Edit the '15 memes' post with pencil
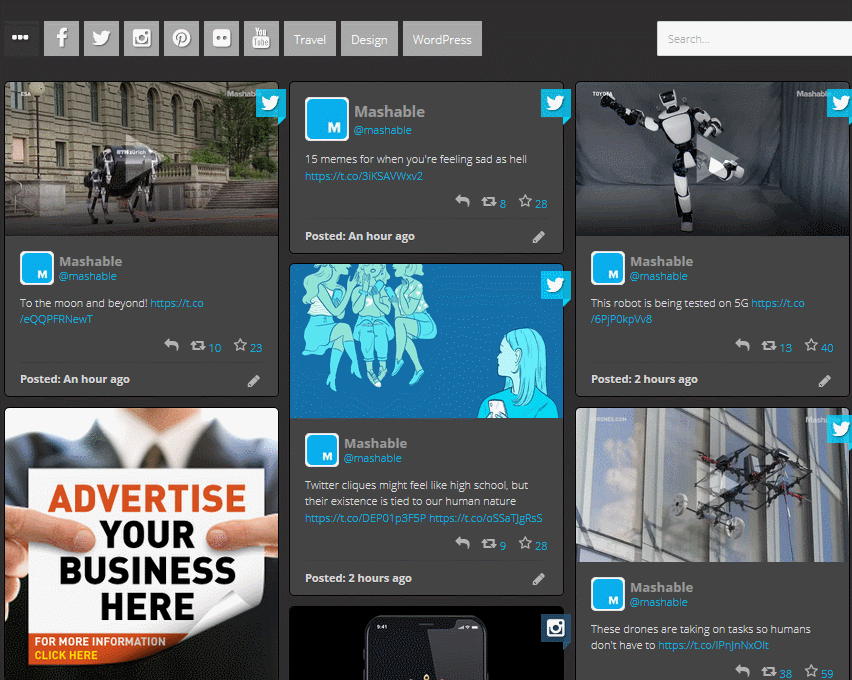Viewport: 852px width, 680px height. (538, 237)
